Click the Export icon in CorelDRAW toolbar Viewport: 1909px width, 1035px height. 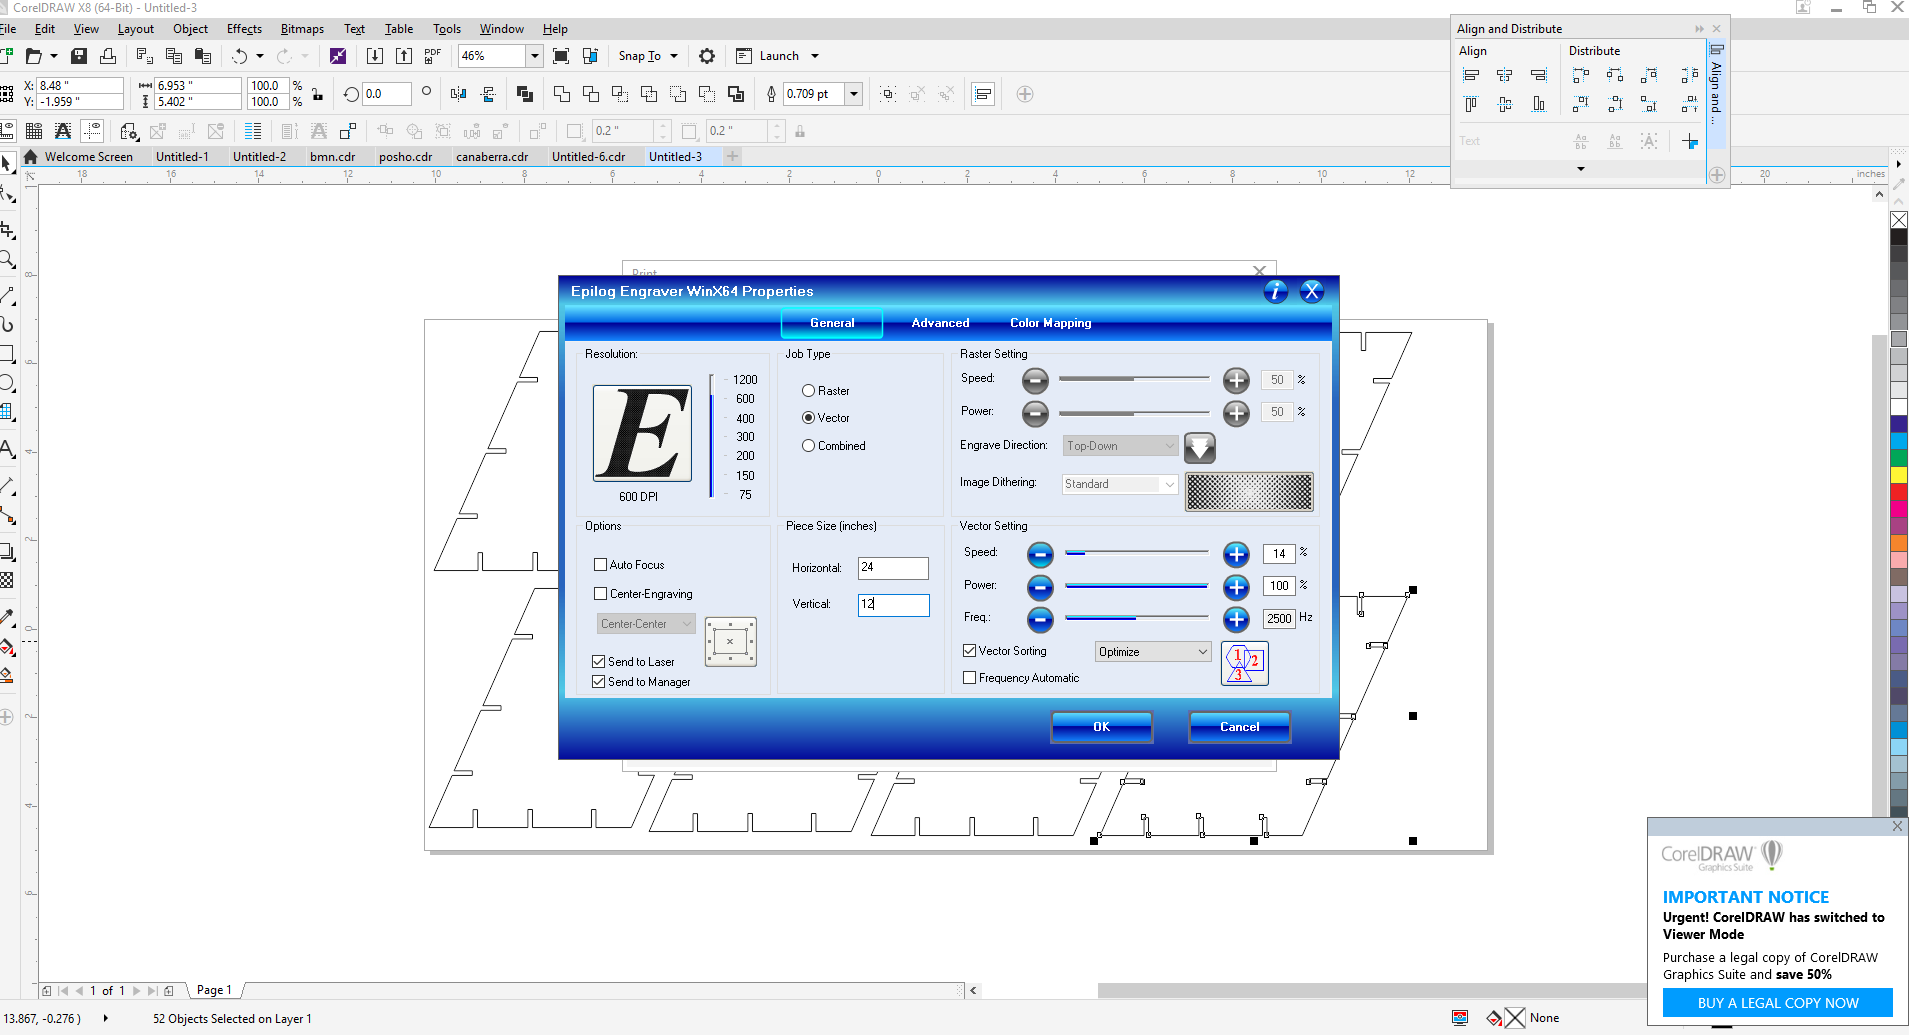(x=404, y=56)
